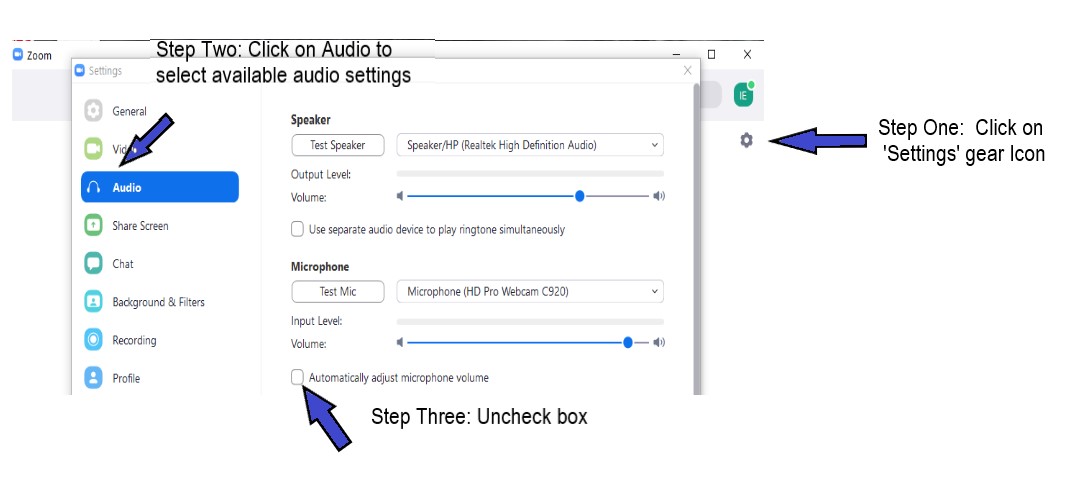Switch to the Audio settings tab
This screenshot has width=1070, height=479.
(x=160, y=188)
